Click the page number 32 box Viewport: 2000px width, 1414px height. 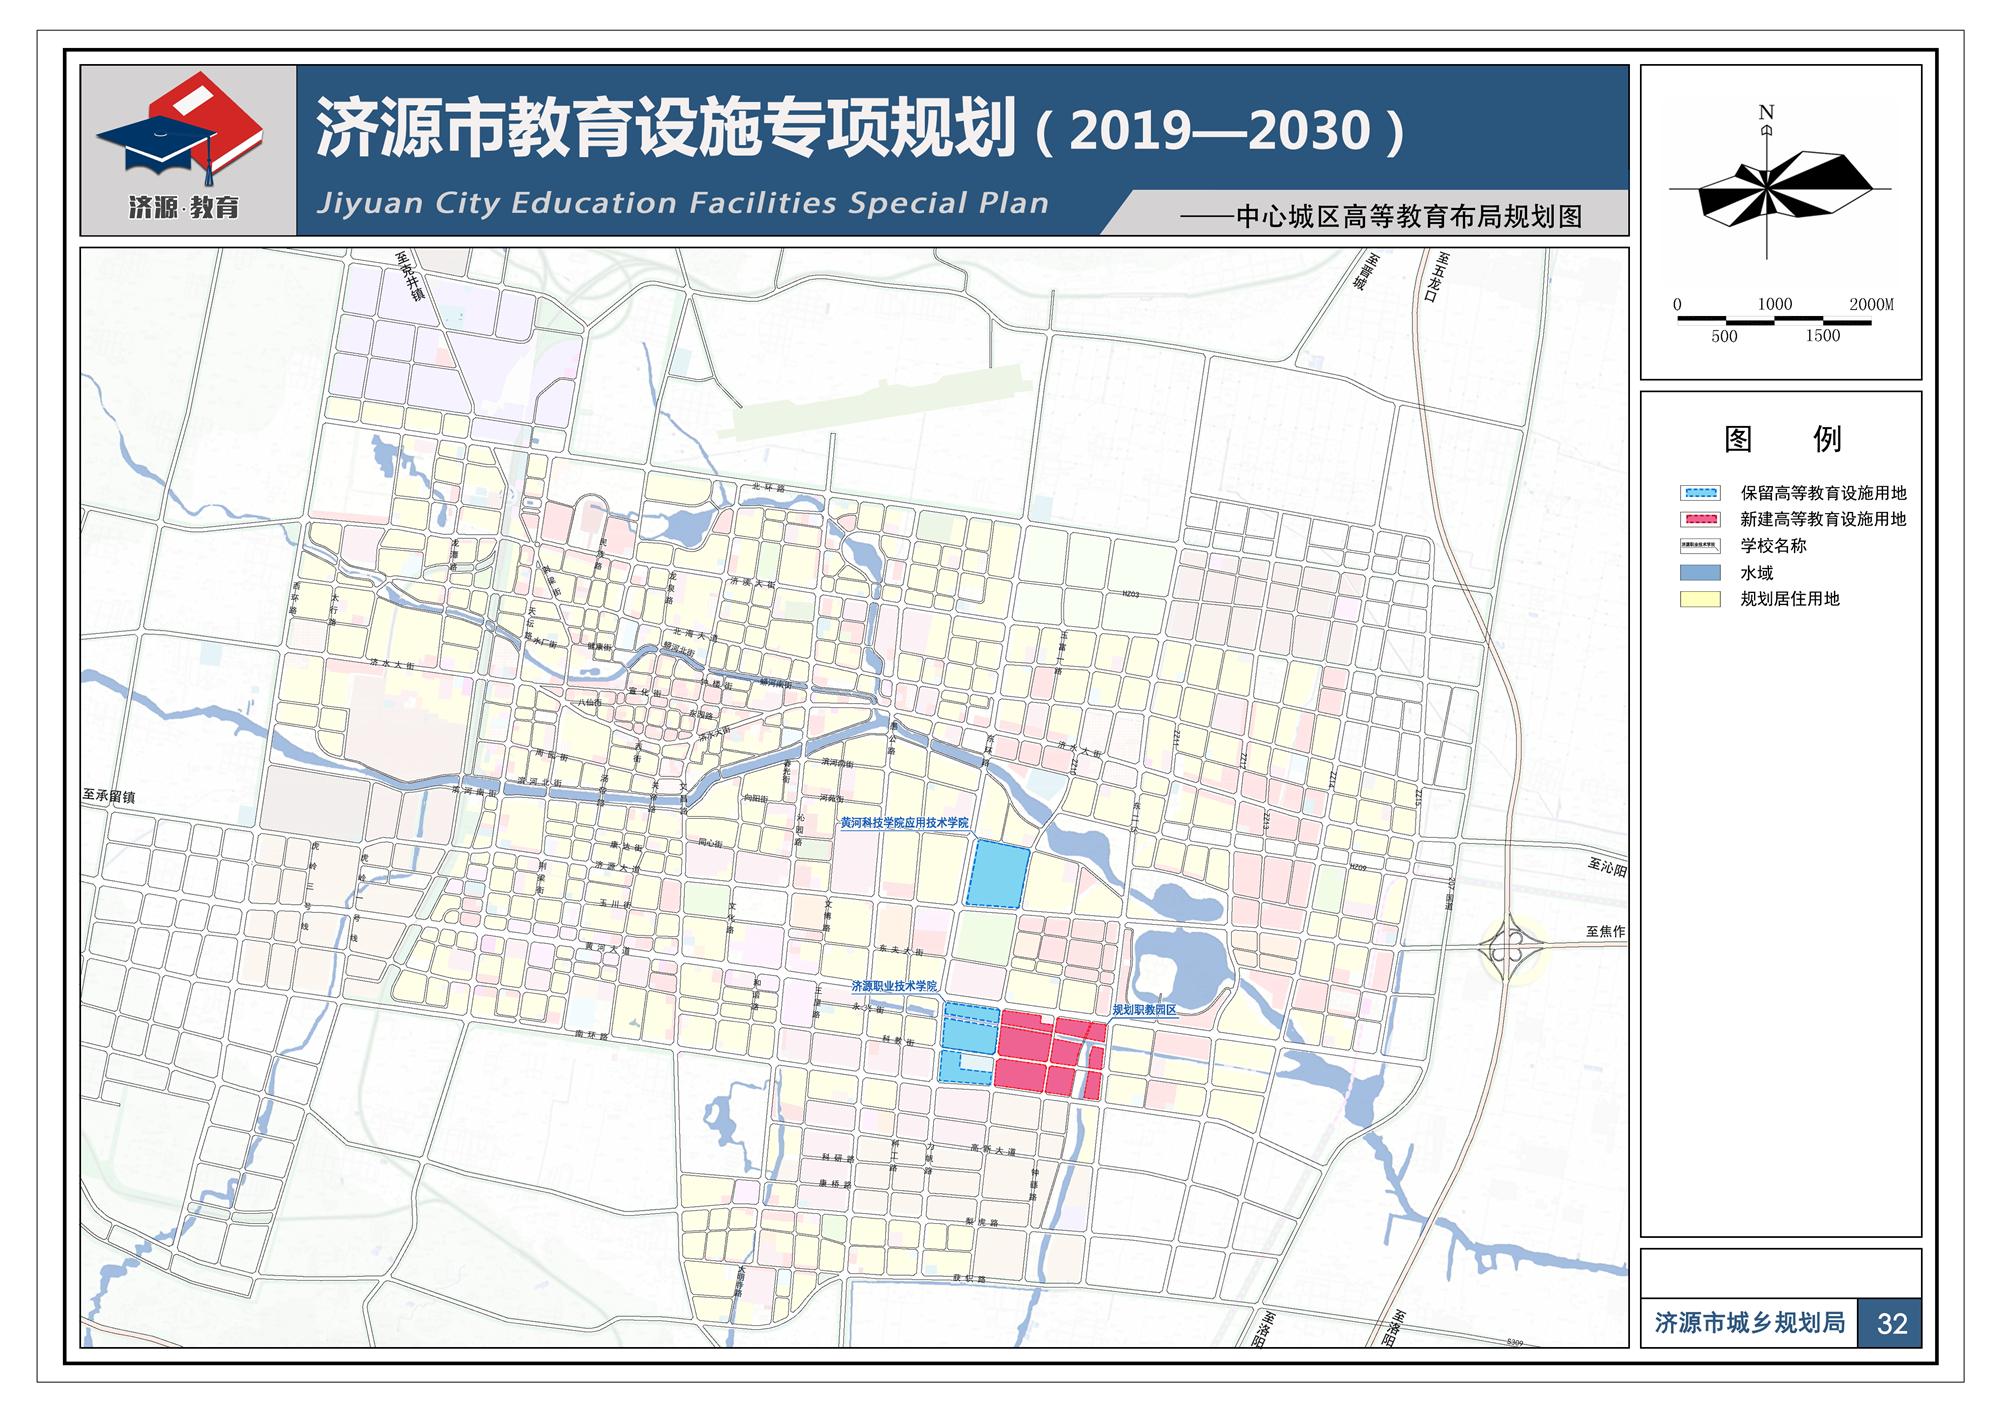coord(1891,1323)
